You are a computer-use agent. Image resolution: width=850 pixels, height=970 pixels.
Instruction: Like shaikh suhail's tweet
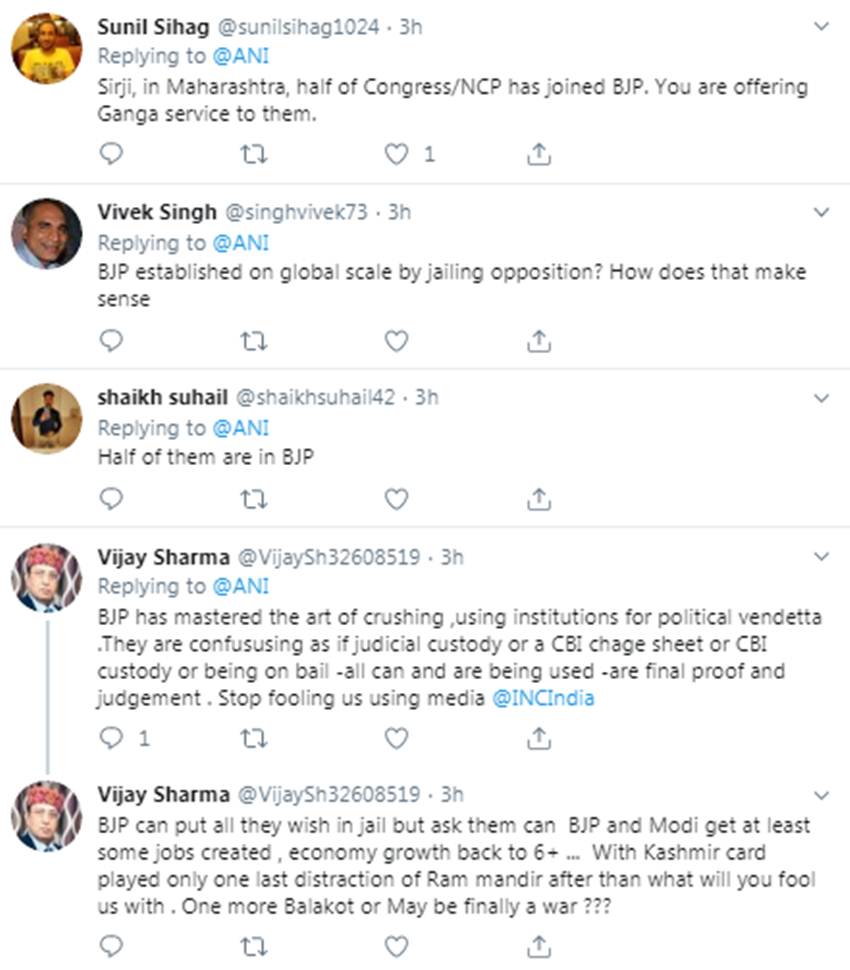pos(397,497)
